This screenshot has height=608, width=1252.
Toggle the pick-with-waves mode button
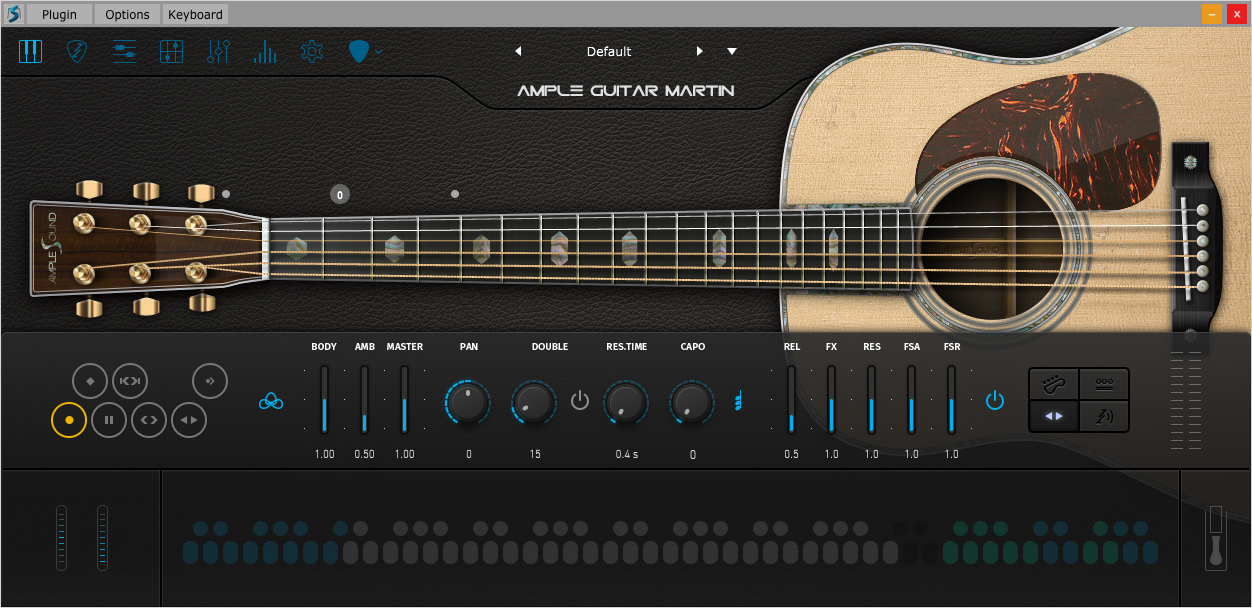tap(1104, 416)
